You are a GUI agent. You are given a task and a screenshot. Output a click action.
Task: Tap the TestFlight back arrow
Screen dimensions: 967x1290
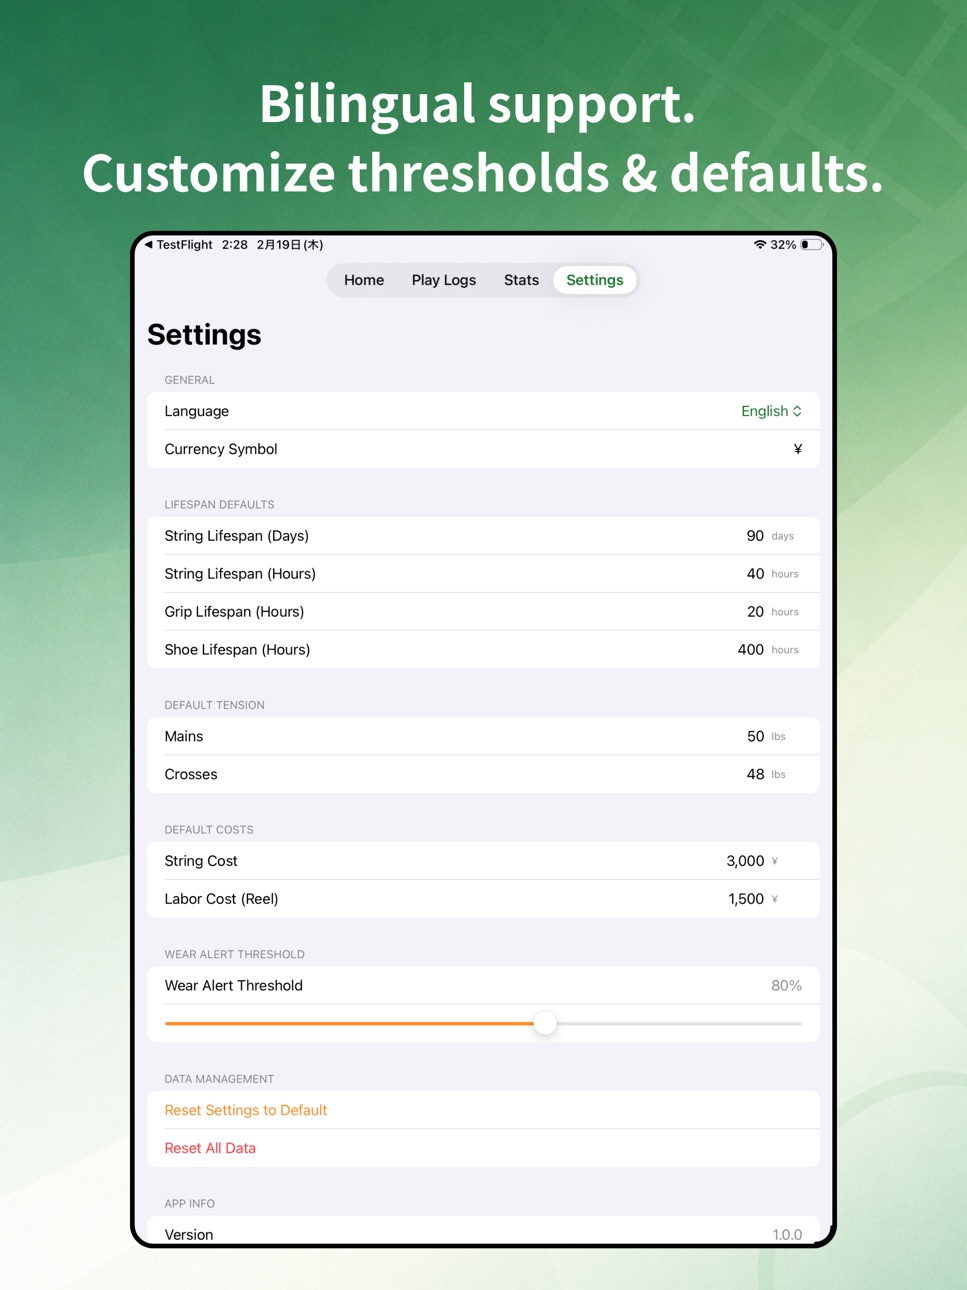pyautogui.click(x=149, y=244)
